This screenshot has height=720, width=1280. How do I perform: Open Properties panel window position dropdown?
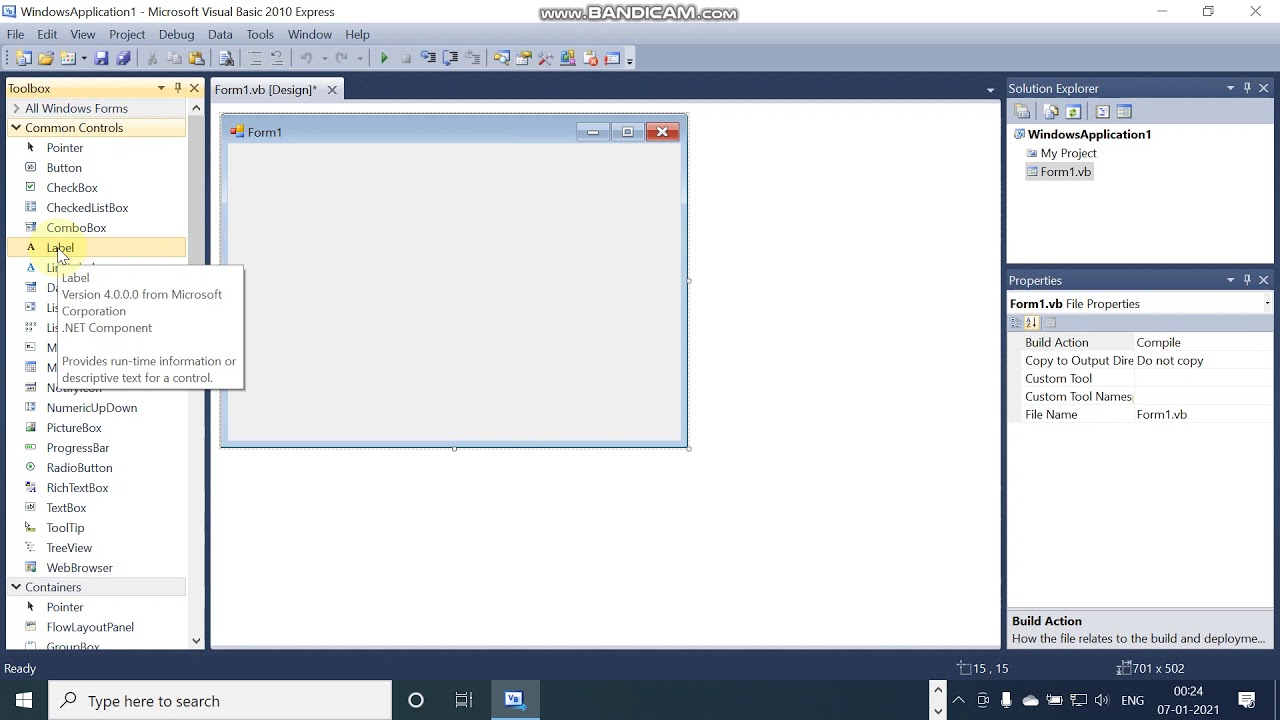click(x=1230, y=280)
